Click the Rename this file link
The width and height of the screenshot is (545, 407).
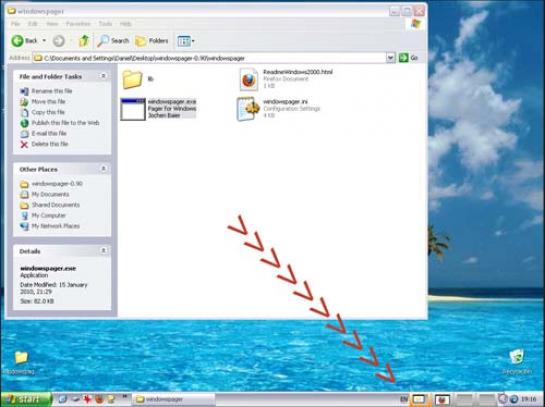pyautogui.click(x=52, y=91)
